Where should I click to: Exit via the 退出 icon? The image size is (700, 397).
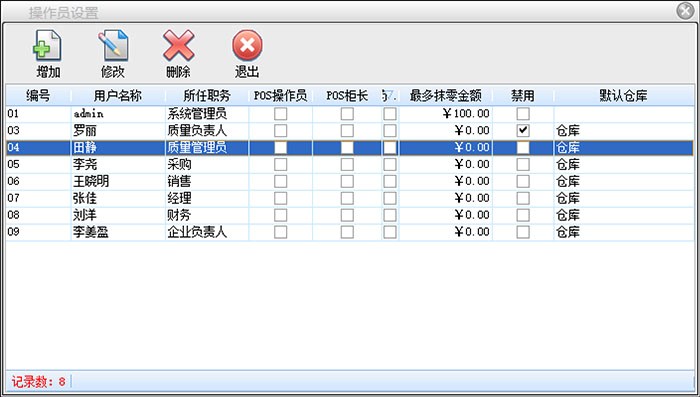(247, 53)
